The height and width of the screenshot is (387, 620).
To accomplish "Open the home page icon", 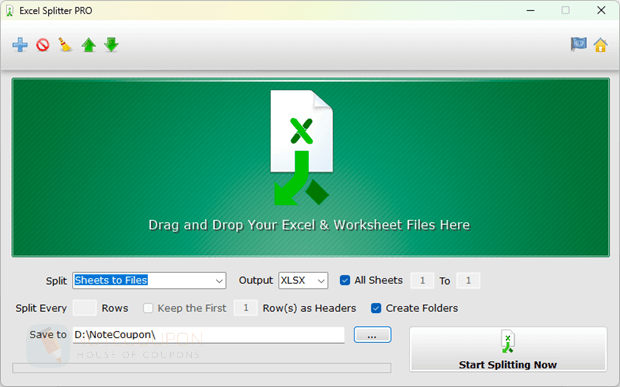I will tap(600, 45).
